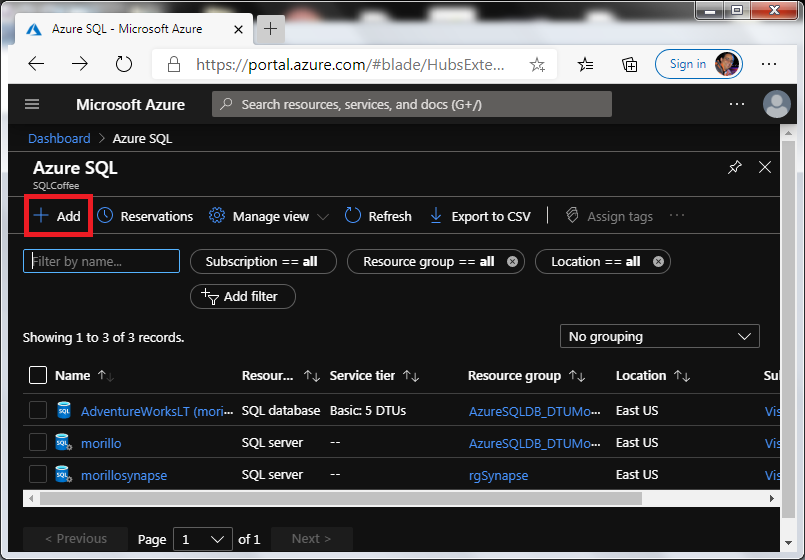Check the morillosynapse row checkbox
The height and width of the screenshot is (560, 805).
point(38,474)
